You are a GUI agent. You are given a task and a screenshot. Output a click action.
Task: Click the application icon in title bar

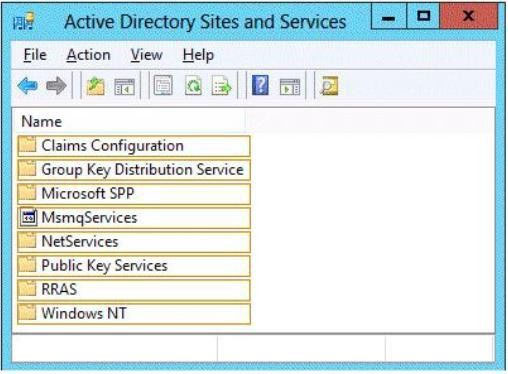tap(24, 21)
